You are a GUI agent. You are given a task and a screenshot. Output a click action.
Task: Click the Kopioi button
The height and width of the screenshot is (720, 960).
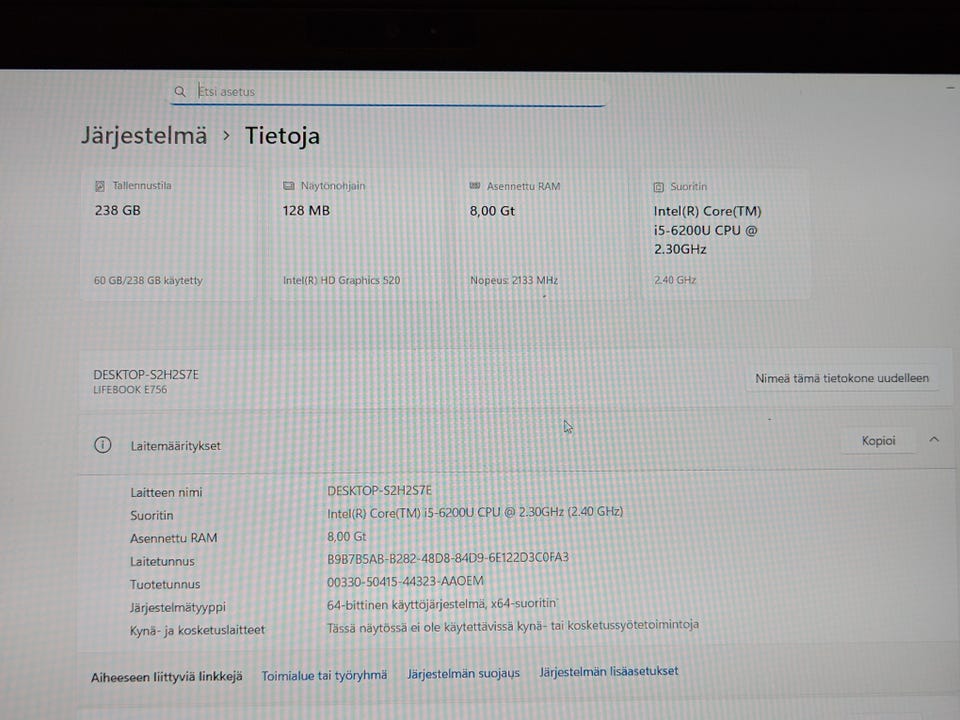879,441
